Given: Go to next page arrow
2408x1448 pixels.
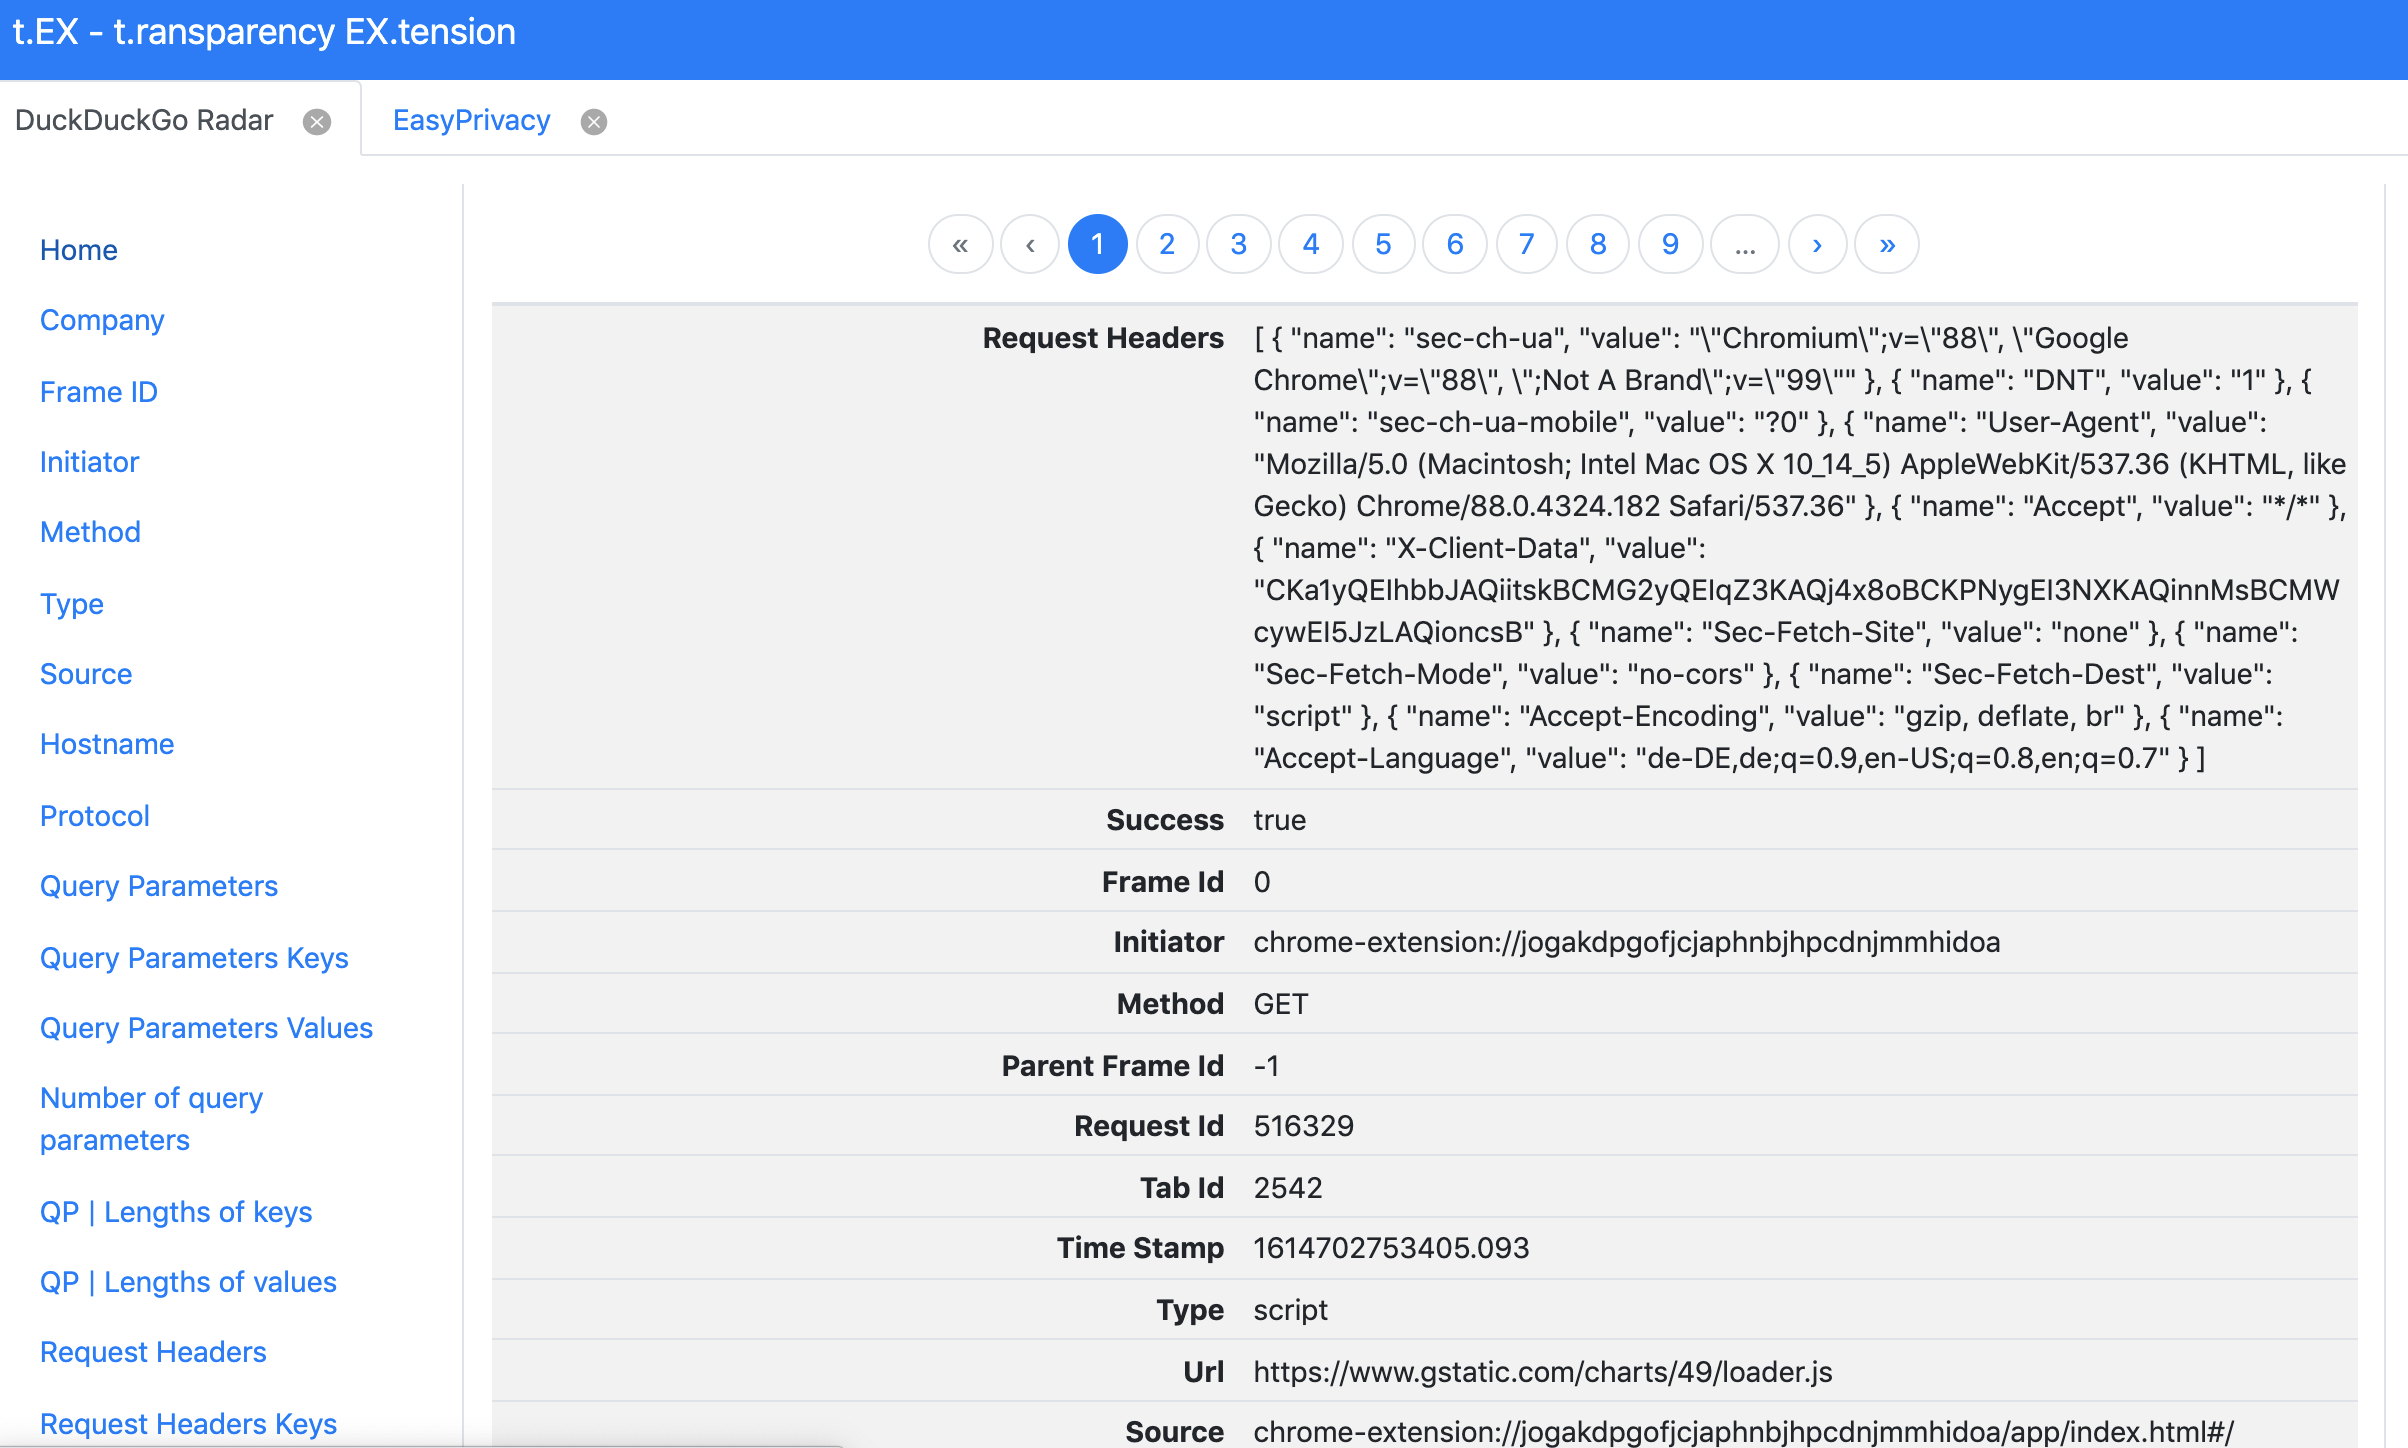Looking at the screenshot, I should [1817, 244].
